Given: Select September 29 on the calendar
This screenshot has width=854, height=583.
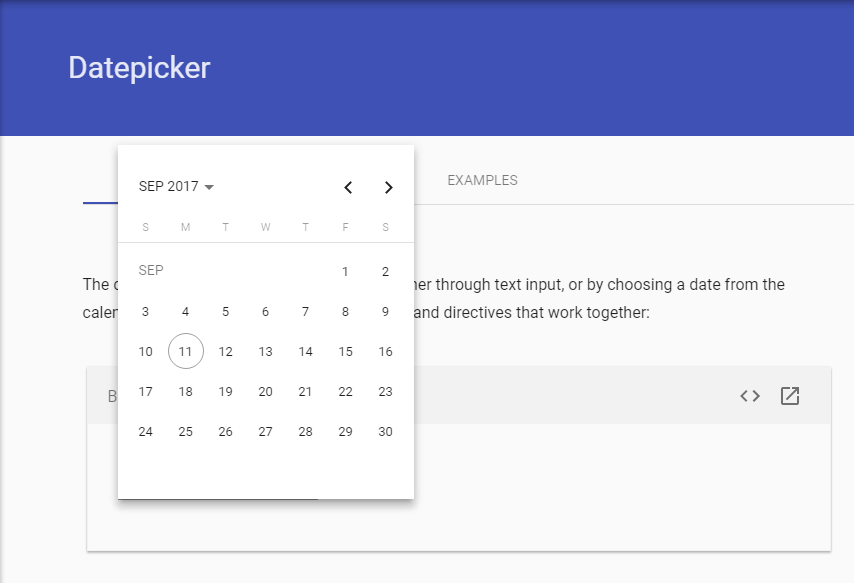Looking at the screenshot, I should (345, 431).
